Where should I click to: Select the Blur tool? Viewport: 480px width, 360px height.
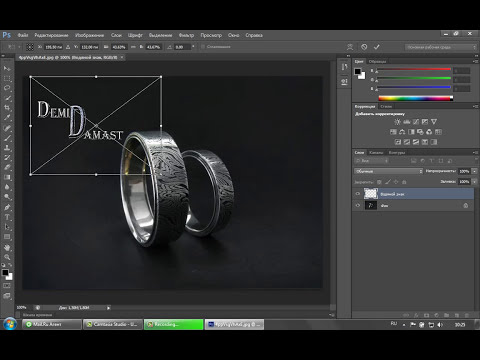(7, 187)
